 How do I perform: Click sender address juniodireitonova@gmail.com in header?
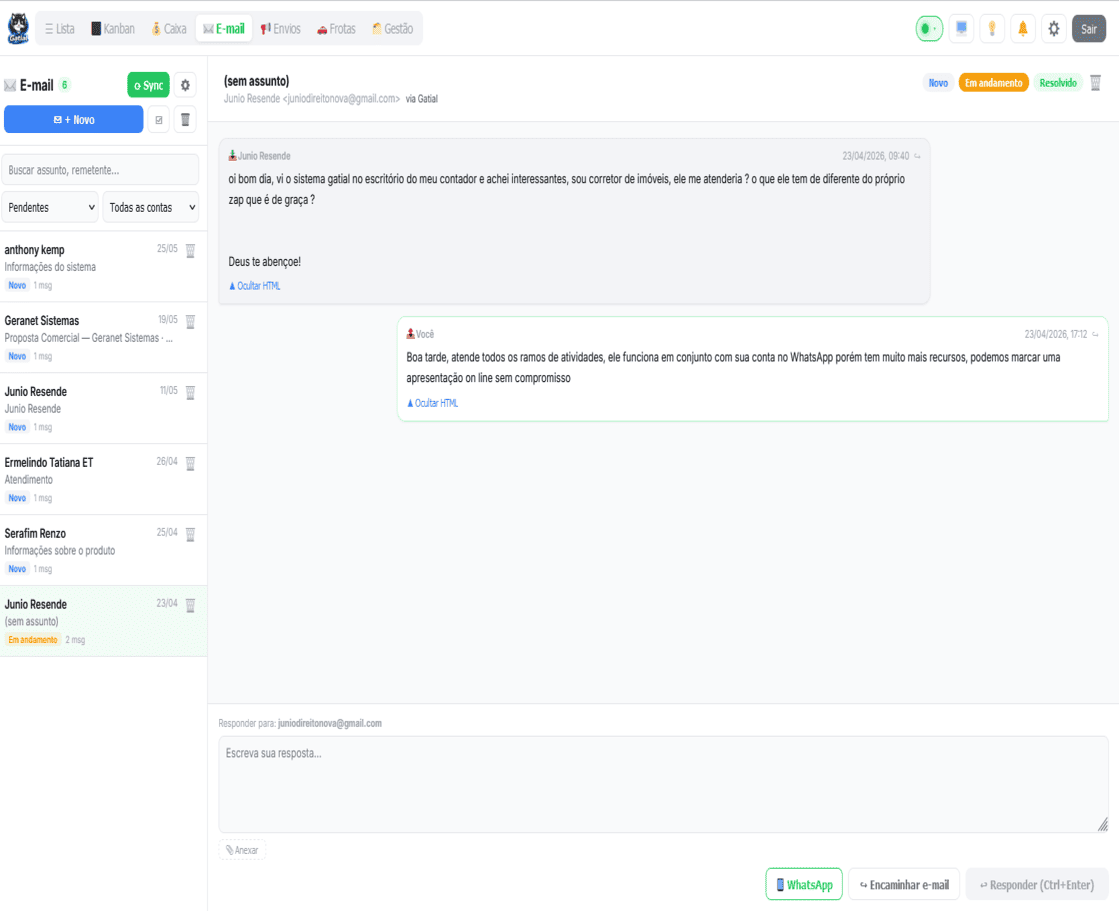coord(341,98)
